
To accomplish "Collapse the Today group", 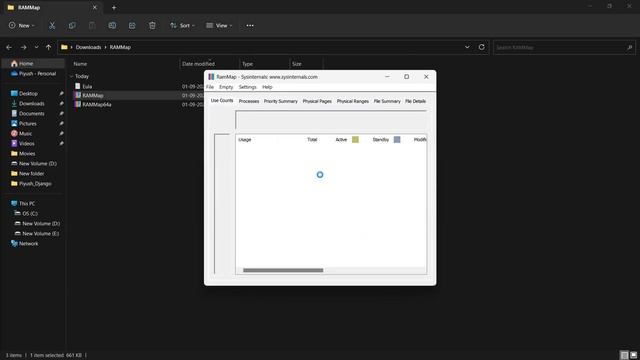I will point(71,76).
